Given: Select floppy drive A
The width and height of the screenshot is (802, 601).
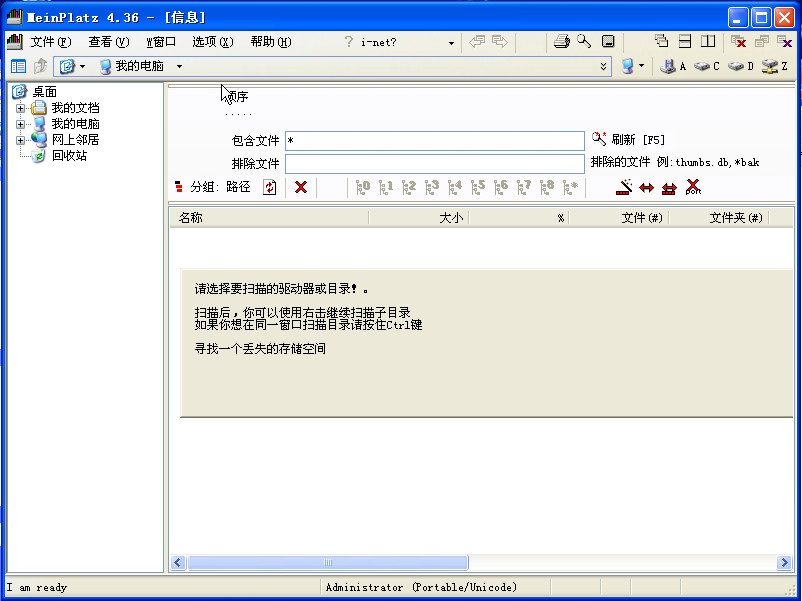Looking at the screenshot, I should [x=673, y=66].
